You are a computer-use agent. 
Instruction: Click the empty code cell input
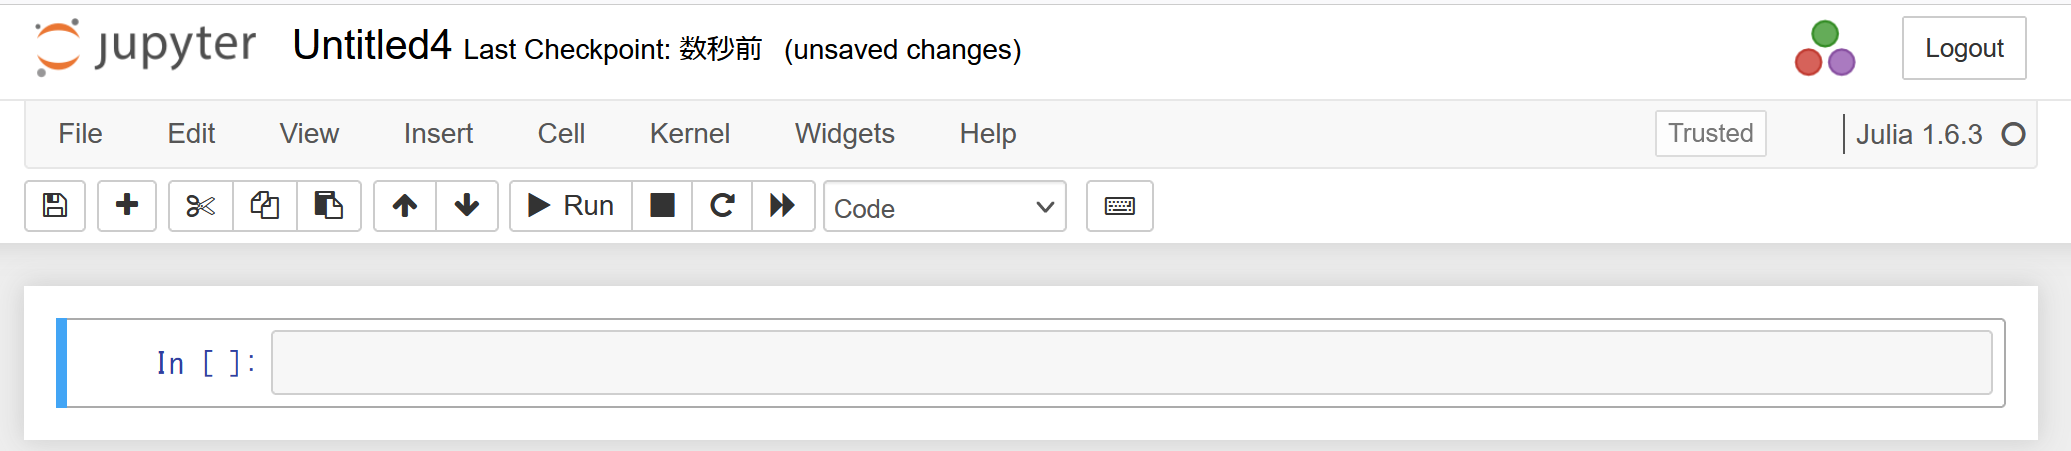1131,363
